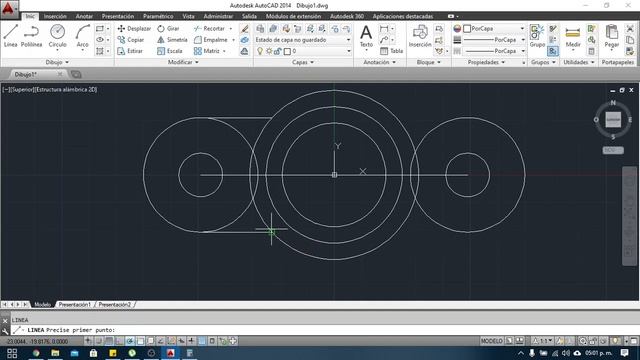This screenshot has width=640, height=360.
Task: Click the command line customize wrench icon
Action: point(5,331)
